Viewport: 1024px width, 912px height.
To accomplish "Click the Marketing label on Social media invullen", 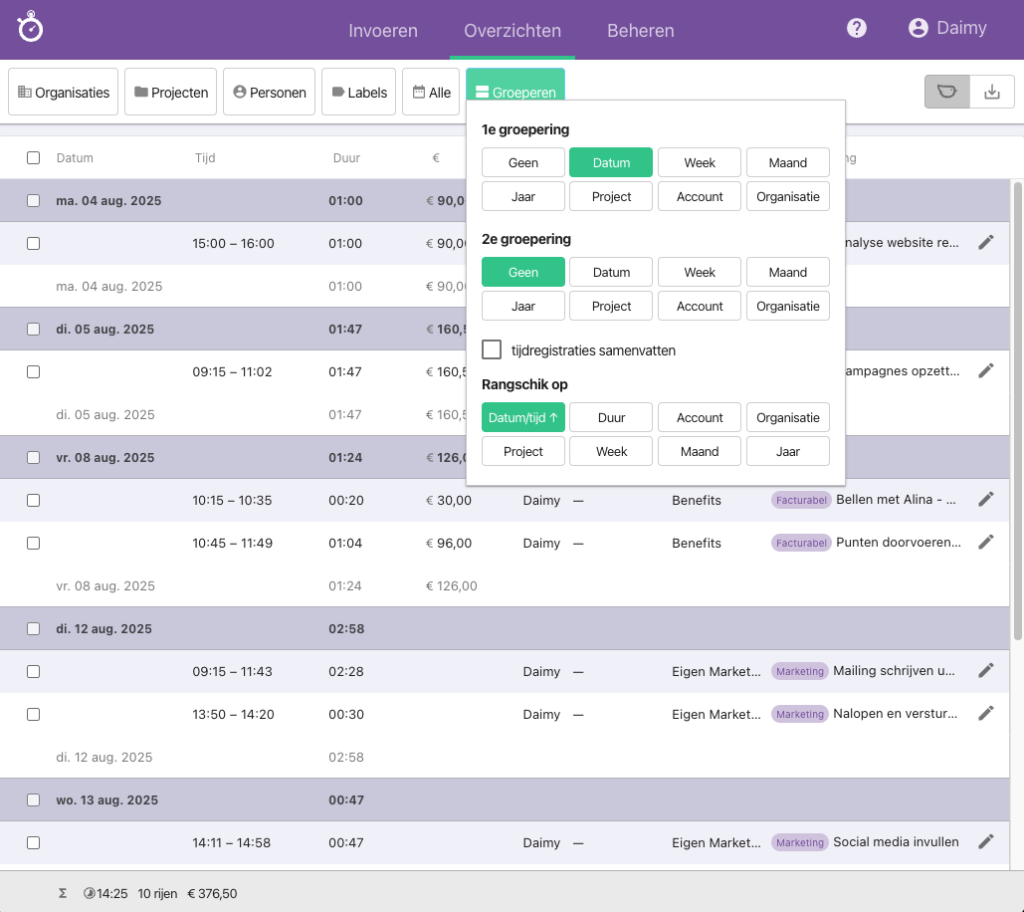I will [799, 842].
